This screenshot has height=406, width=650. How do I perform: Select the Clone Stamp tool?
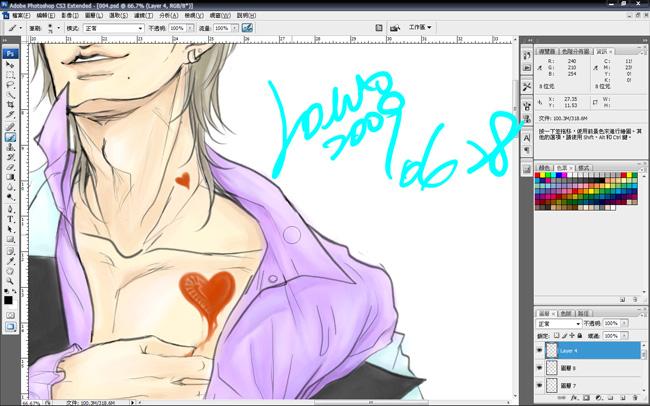(10, 147)
